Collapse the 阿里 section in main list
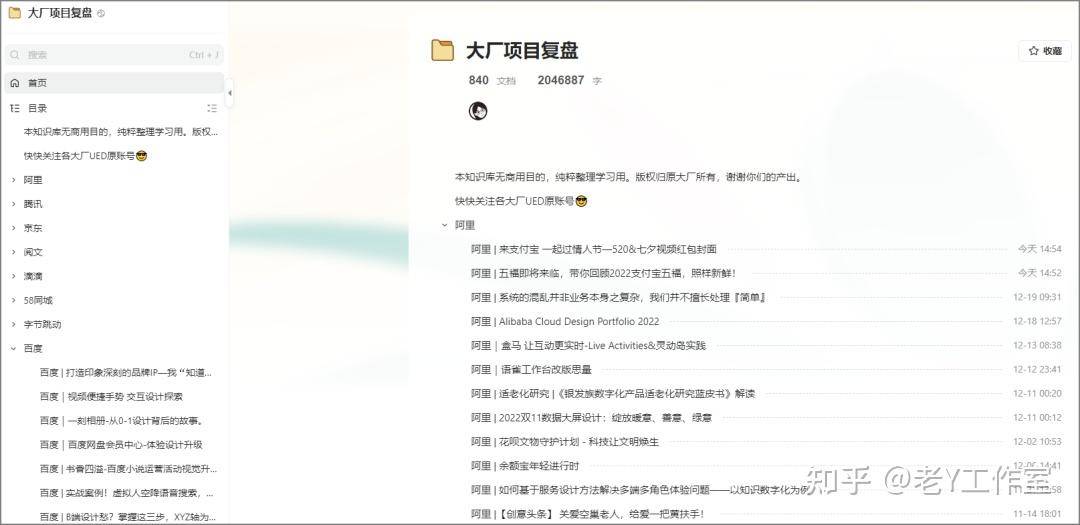The image size is (1080, 525). [445, 225]
